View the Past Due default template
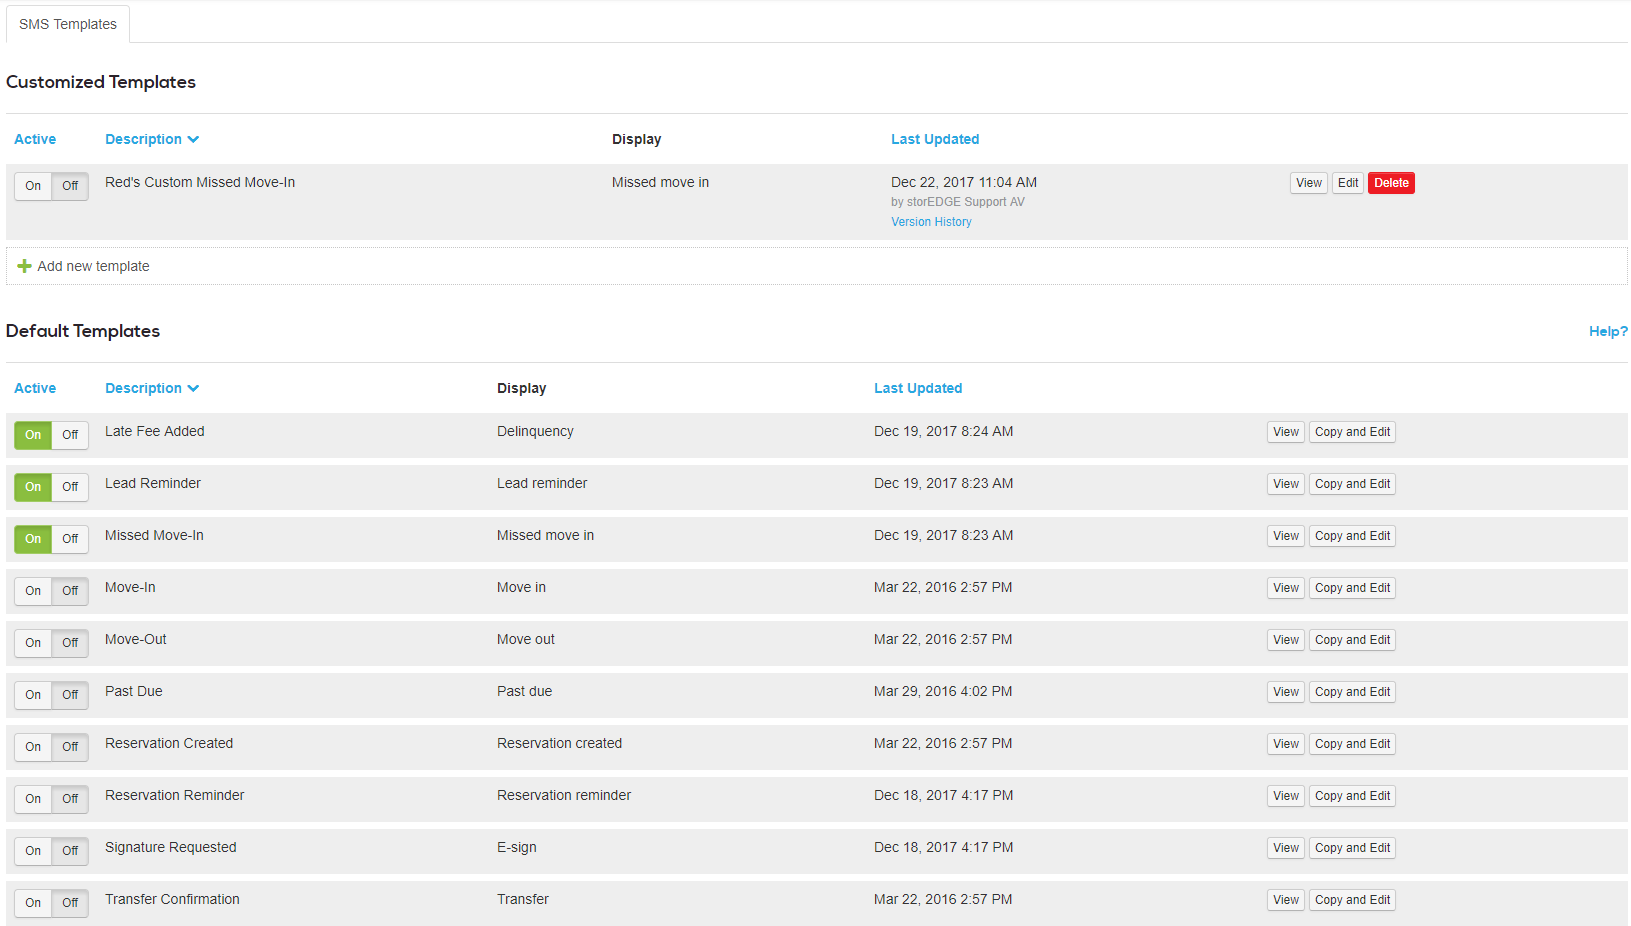Screen dimensions: 1631x926 click(1285, 692)
